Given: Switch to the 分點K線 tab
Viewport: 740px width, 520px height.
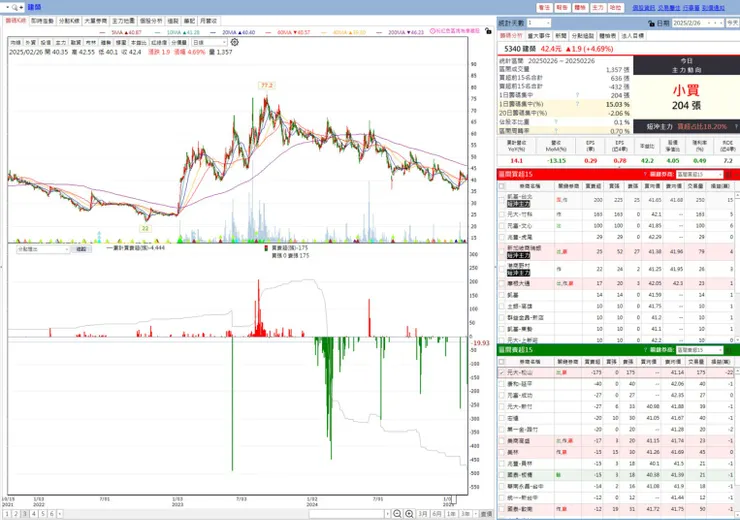Looking at the screenshot, I should pyautogui.click(x=69, y=21).
